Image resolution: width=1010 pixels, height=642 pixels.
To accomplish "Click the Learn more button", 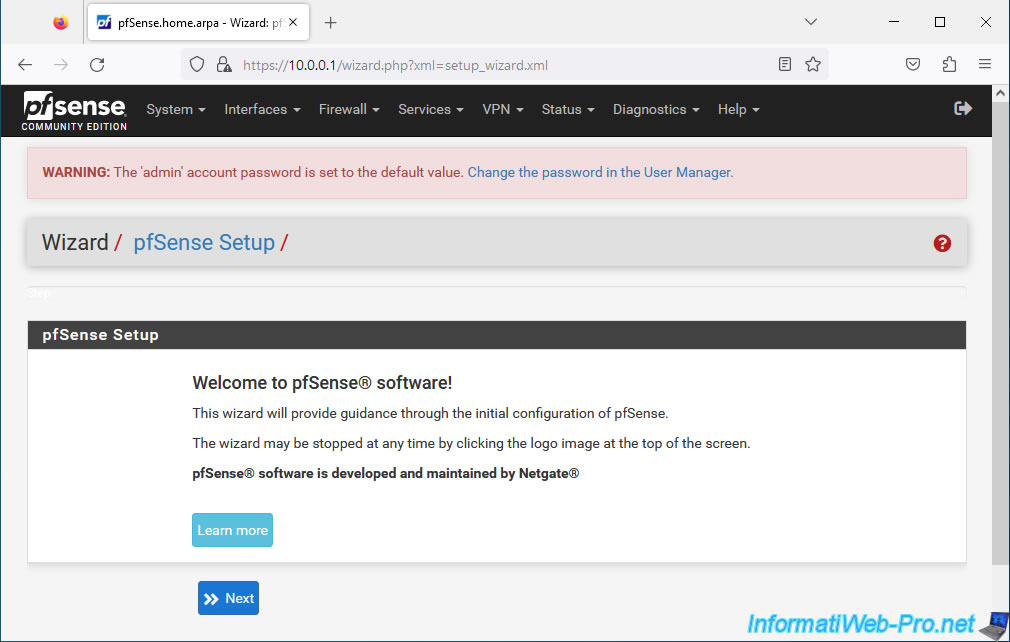I will [233, 530].
